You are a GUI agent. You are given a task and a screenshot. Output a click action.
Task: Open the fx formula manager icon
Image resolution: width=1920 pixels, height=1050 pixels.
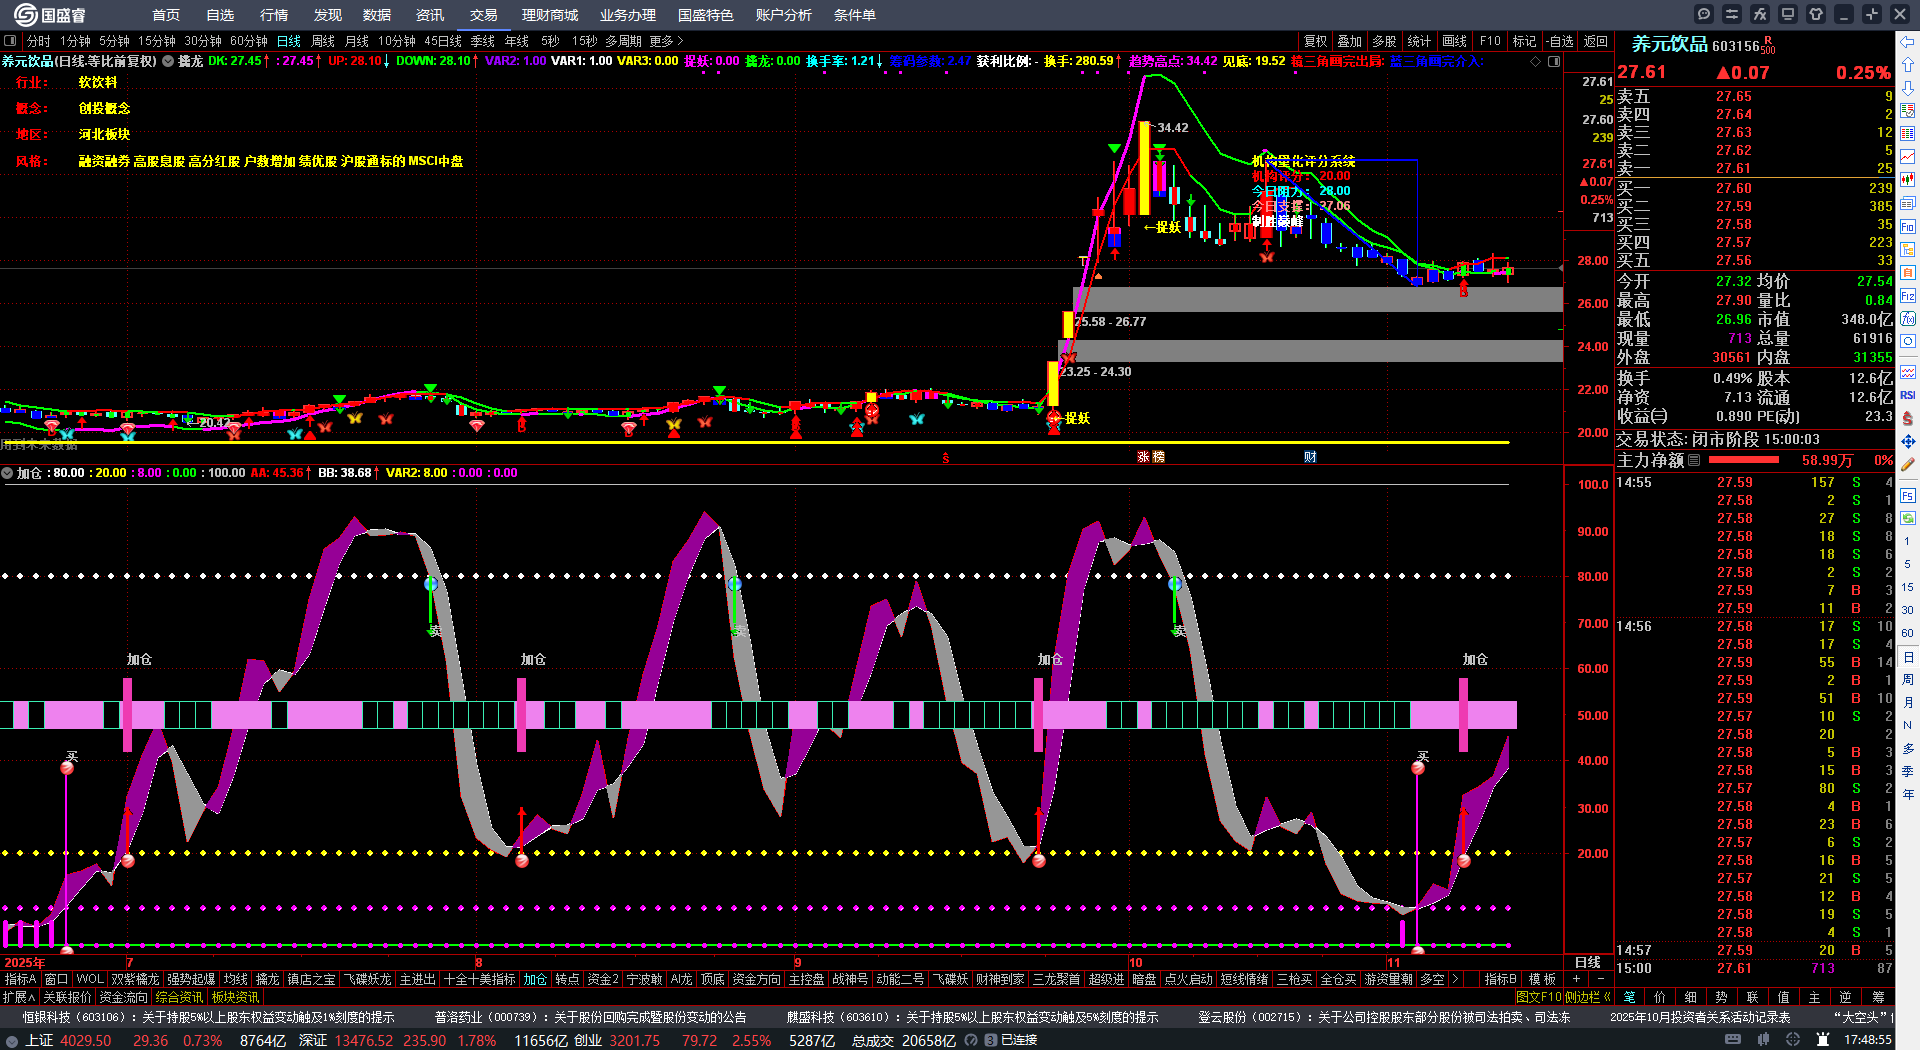(x=1760, y=14)
